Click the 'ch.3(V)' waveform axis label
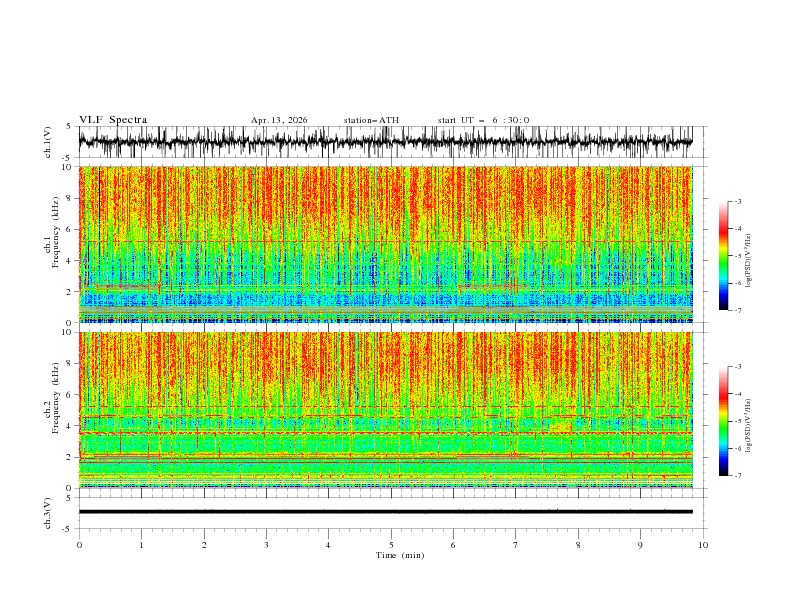The width and height of the screenshot is (792, 612). tap(48, 513)
